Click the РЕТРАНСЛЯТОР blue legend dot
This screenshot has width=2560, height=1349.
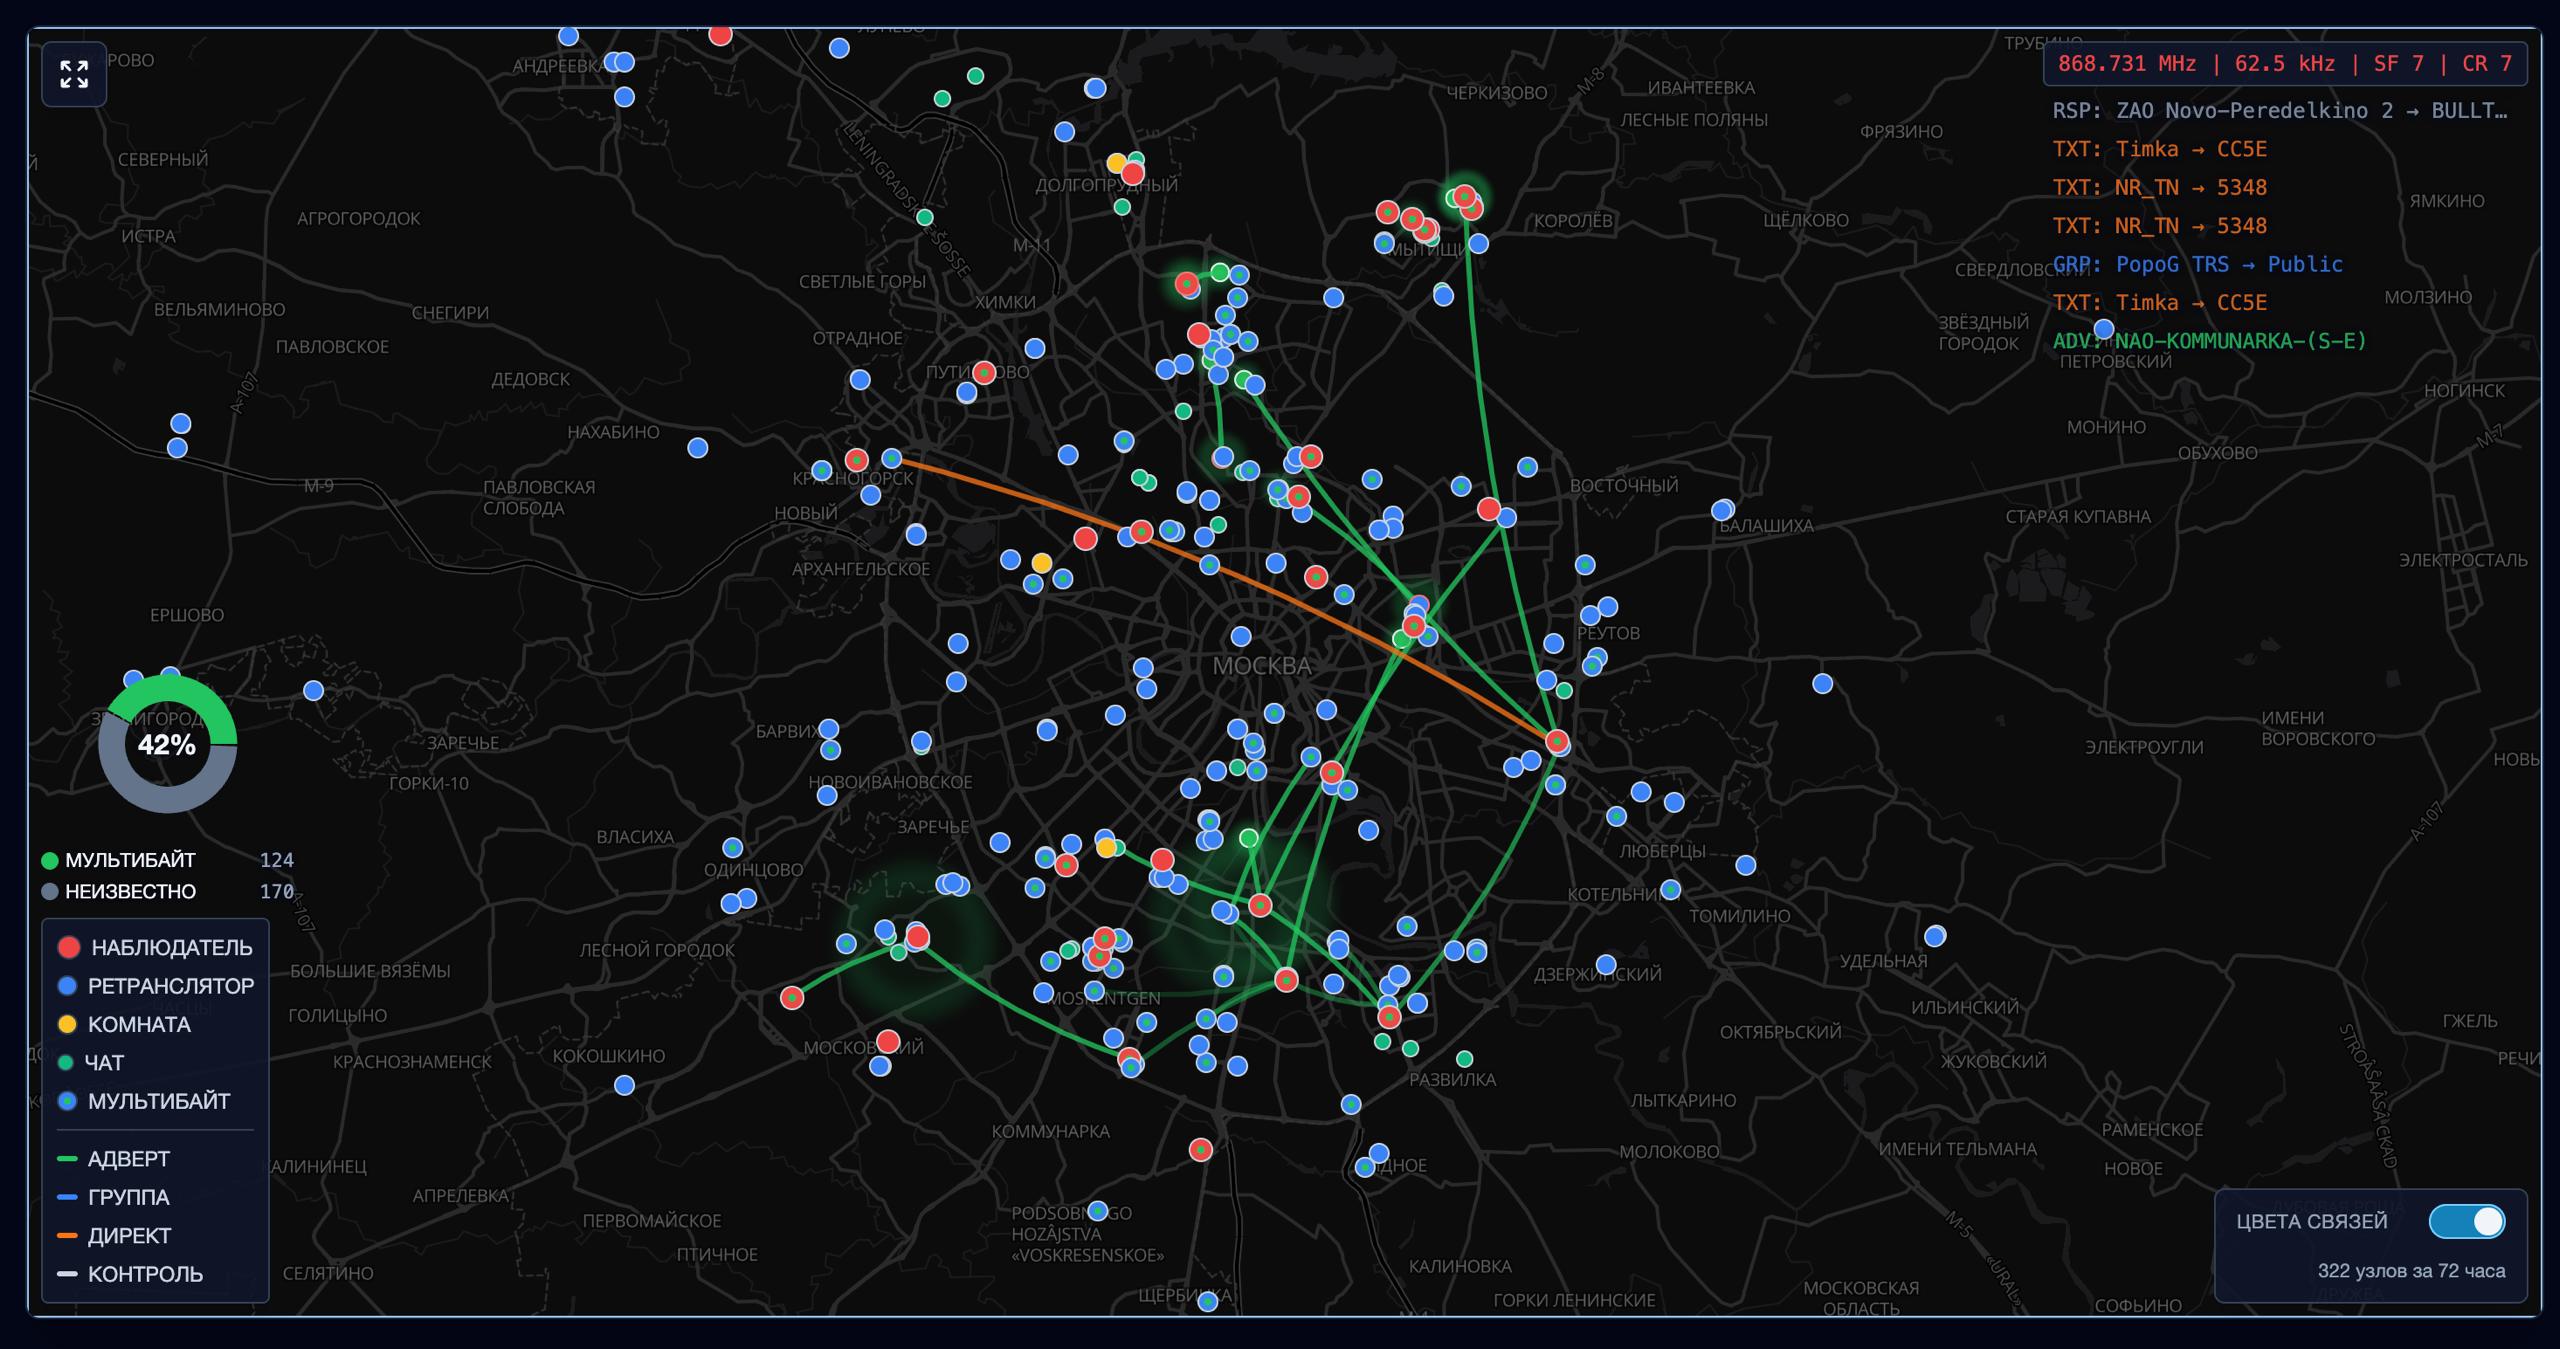(x=67, y=986)
